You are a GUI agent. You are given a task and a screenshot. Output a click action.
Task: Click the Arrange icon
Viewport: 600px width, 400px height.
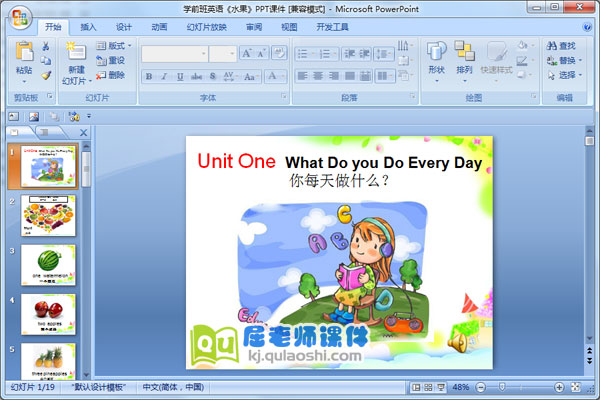(x=465, y=51)
